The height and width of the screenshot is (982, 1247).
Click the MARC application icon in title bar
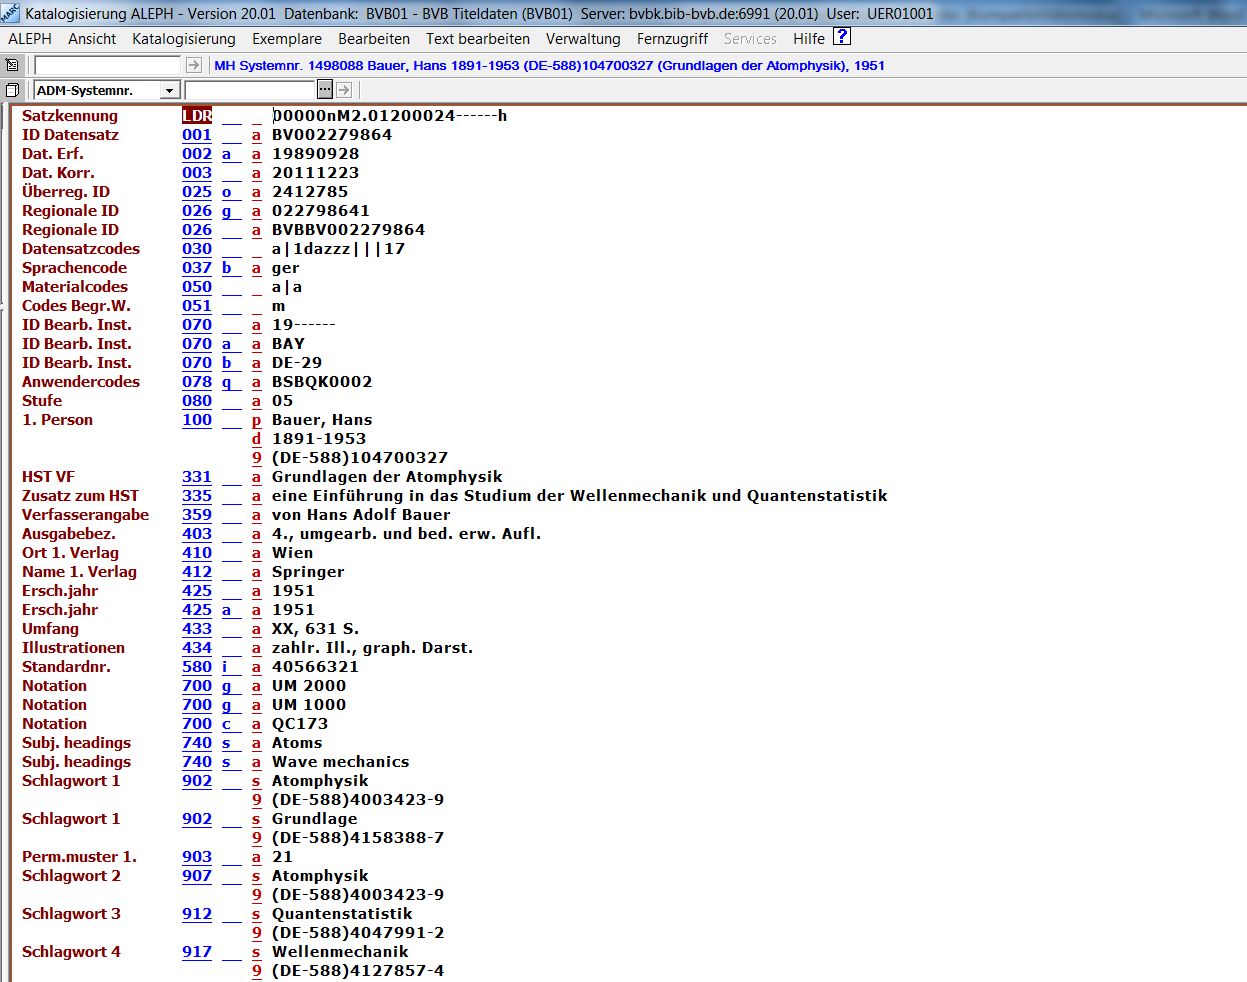coord(10,13)
